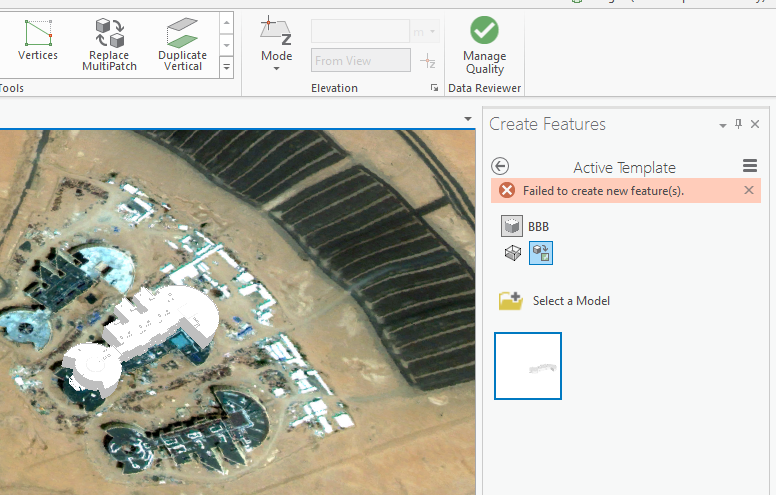This screenshot has height=495, width=776.
Task: Choose the Duplicate Vertical tool
Action: tap(183, 45)
